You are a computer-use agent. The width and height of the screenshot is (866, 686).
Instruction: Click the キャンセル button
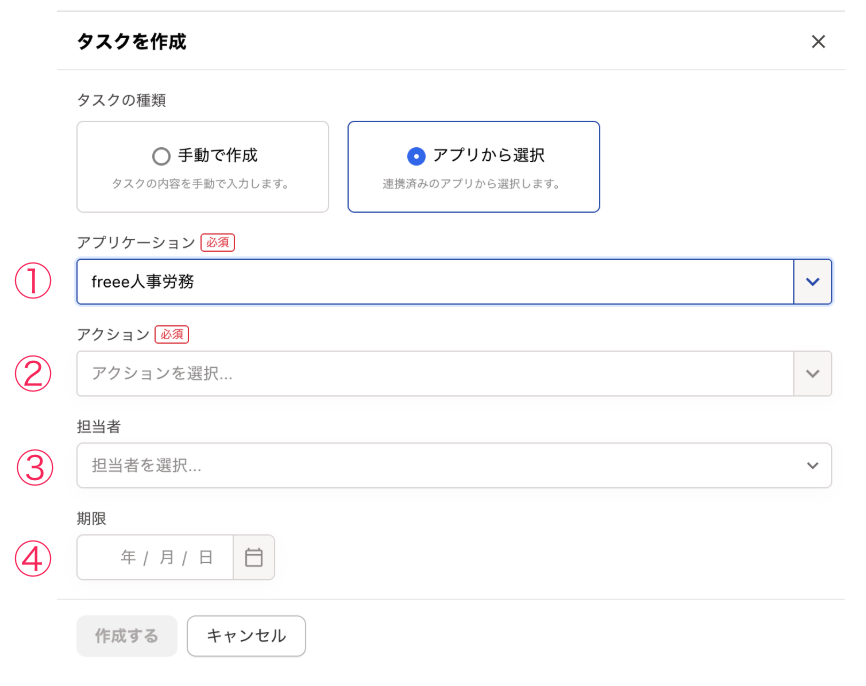click(246, 636)
